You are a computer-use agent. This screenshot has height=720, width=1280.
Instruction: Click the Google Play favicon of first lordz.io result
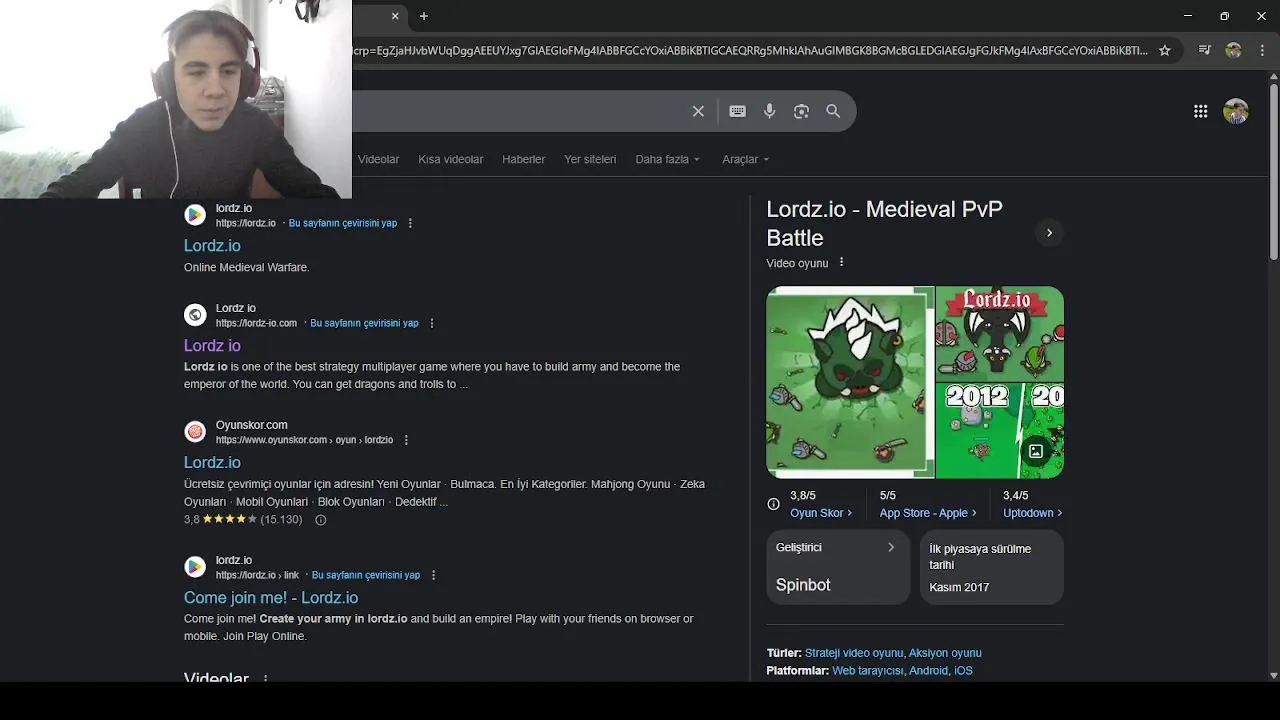click(195, 215)
